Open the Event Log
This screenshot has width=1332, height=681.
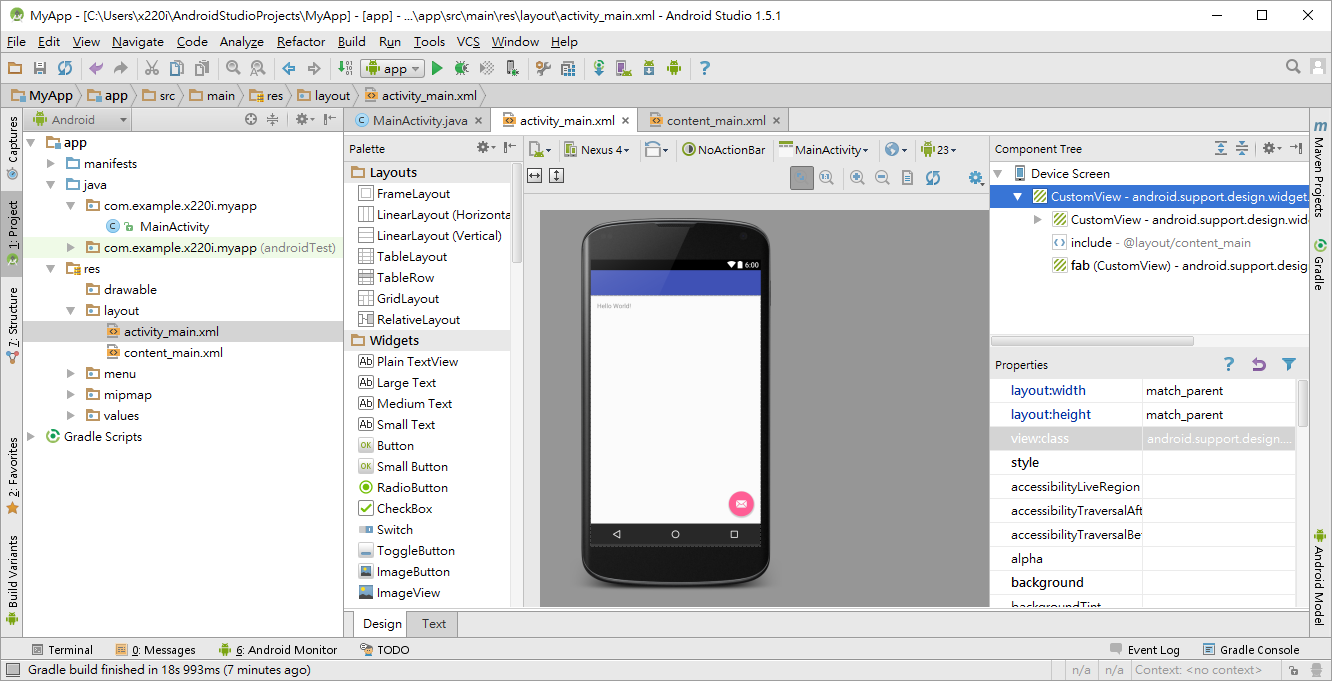(1144, 650)
